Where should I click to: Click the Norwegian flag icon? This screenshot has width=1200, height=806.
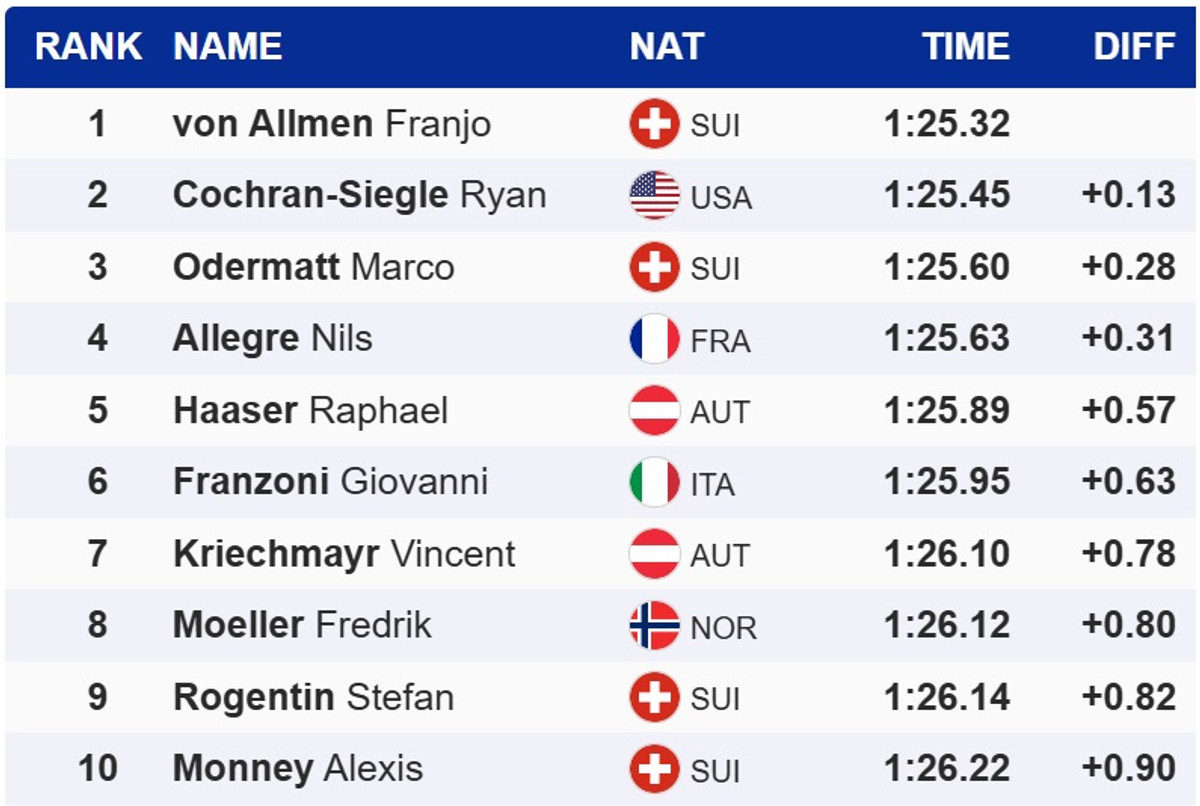(654, 626)
